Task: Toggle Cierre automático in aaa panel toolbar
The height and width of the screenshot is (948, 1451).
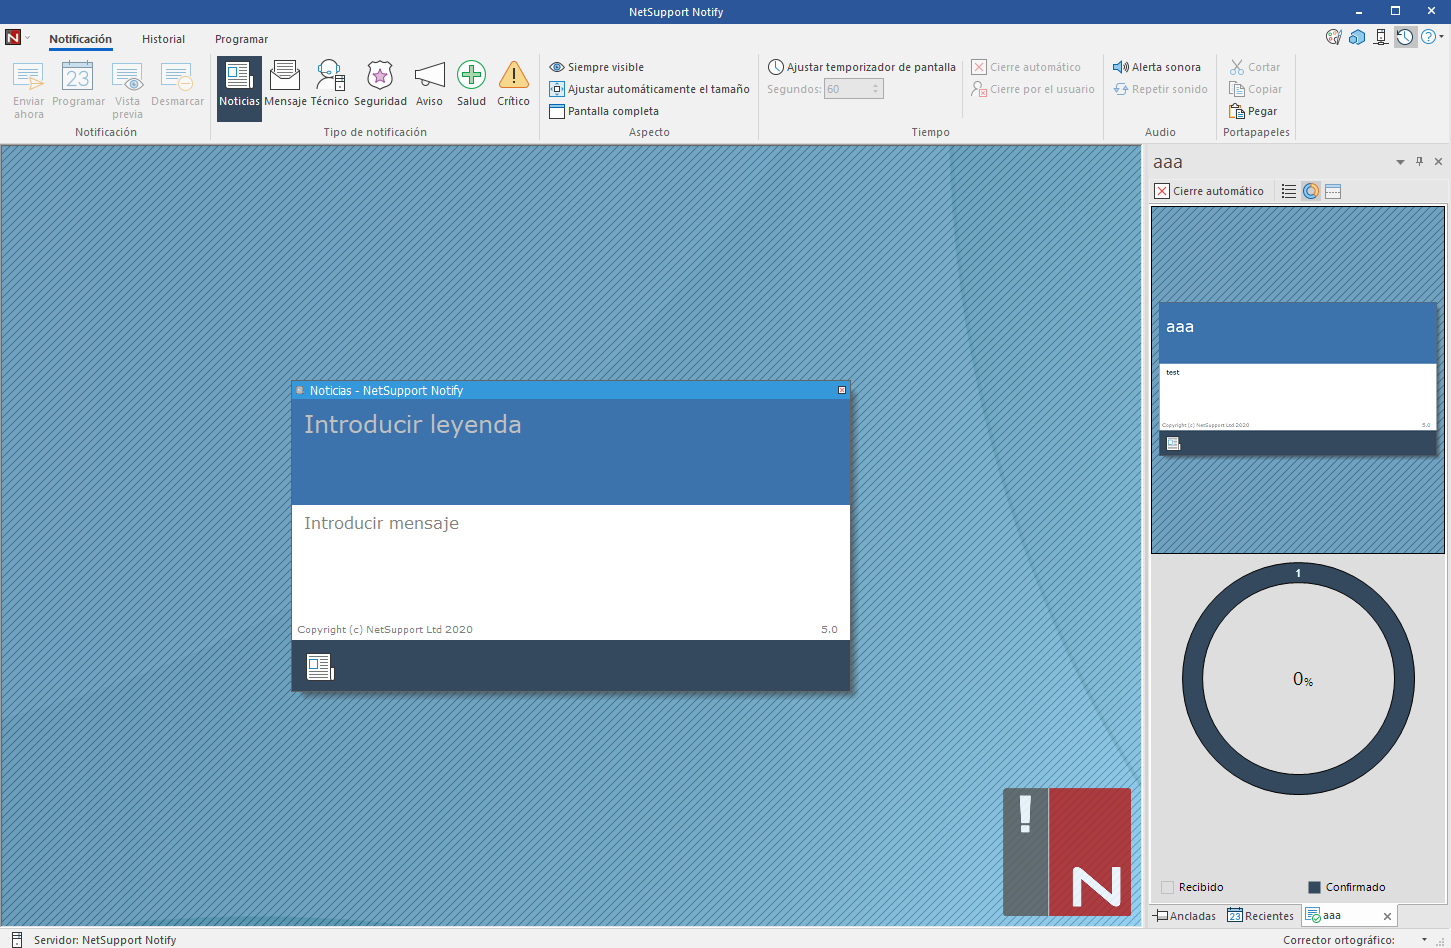Action: click(x=1209, y=191)
